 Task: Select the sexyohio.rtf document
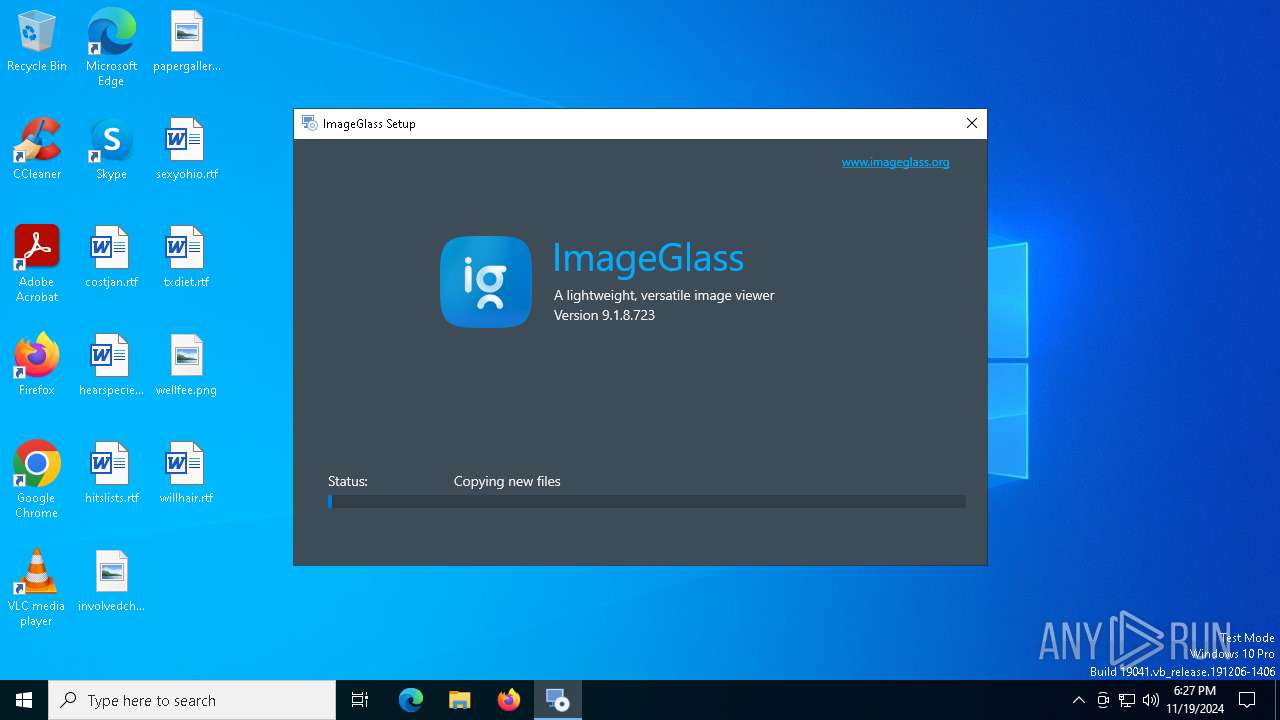[186, 150]
